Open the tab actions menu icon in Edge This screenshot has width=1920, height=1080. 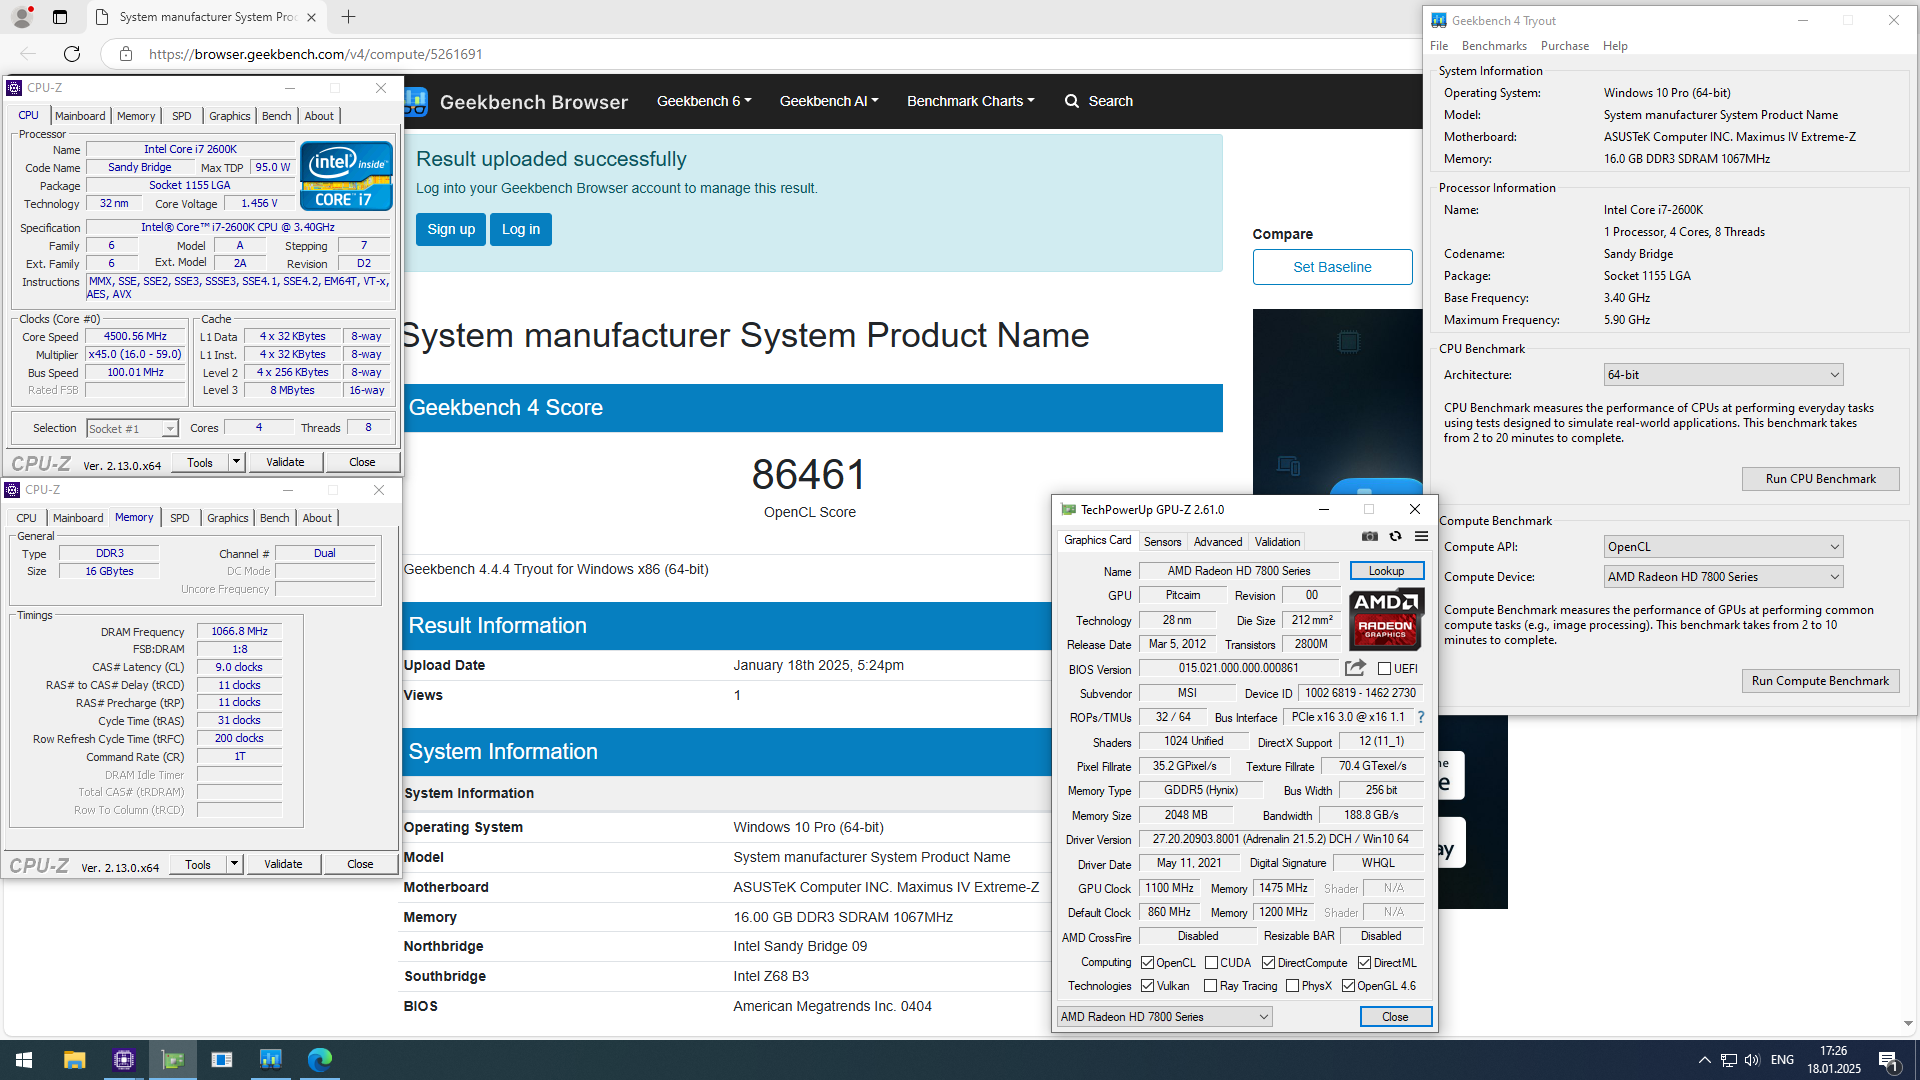(60, 17)
